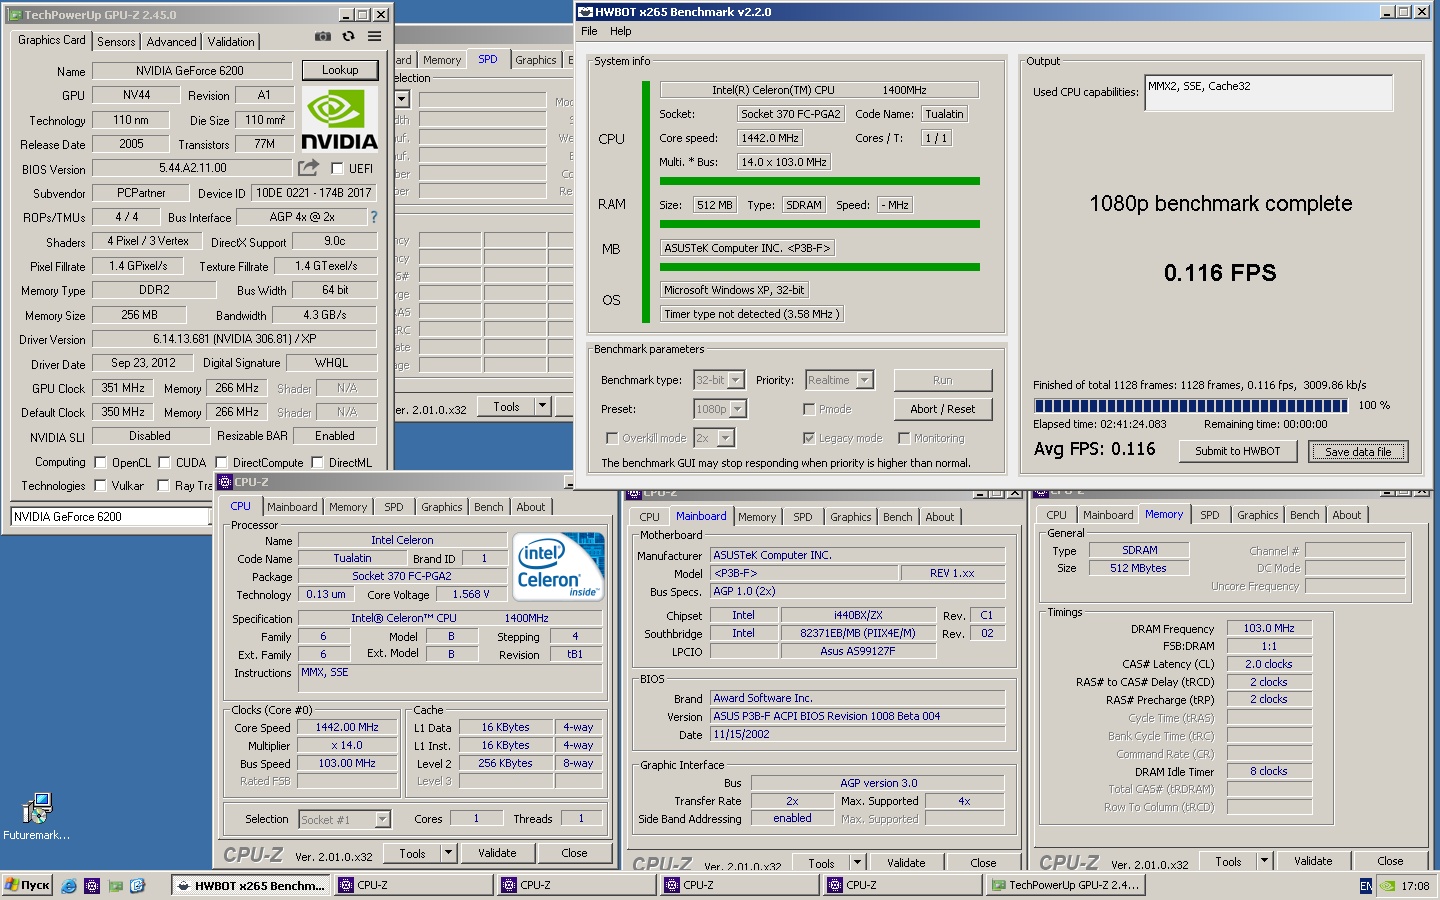Switch to HWBOT x265 taskbar button
Screen dimensions: 1440x900
point(250,885)
